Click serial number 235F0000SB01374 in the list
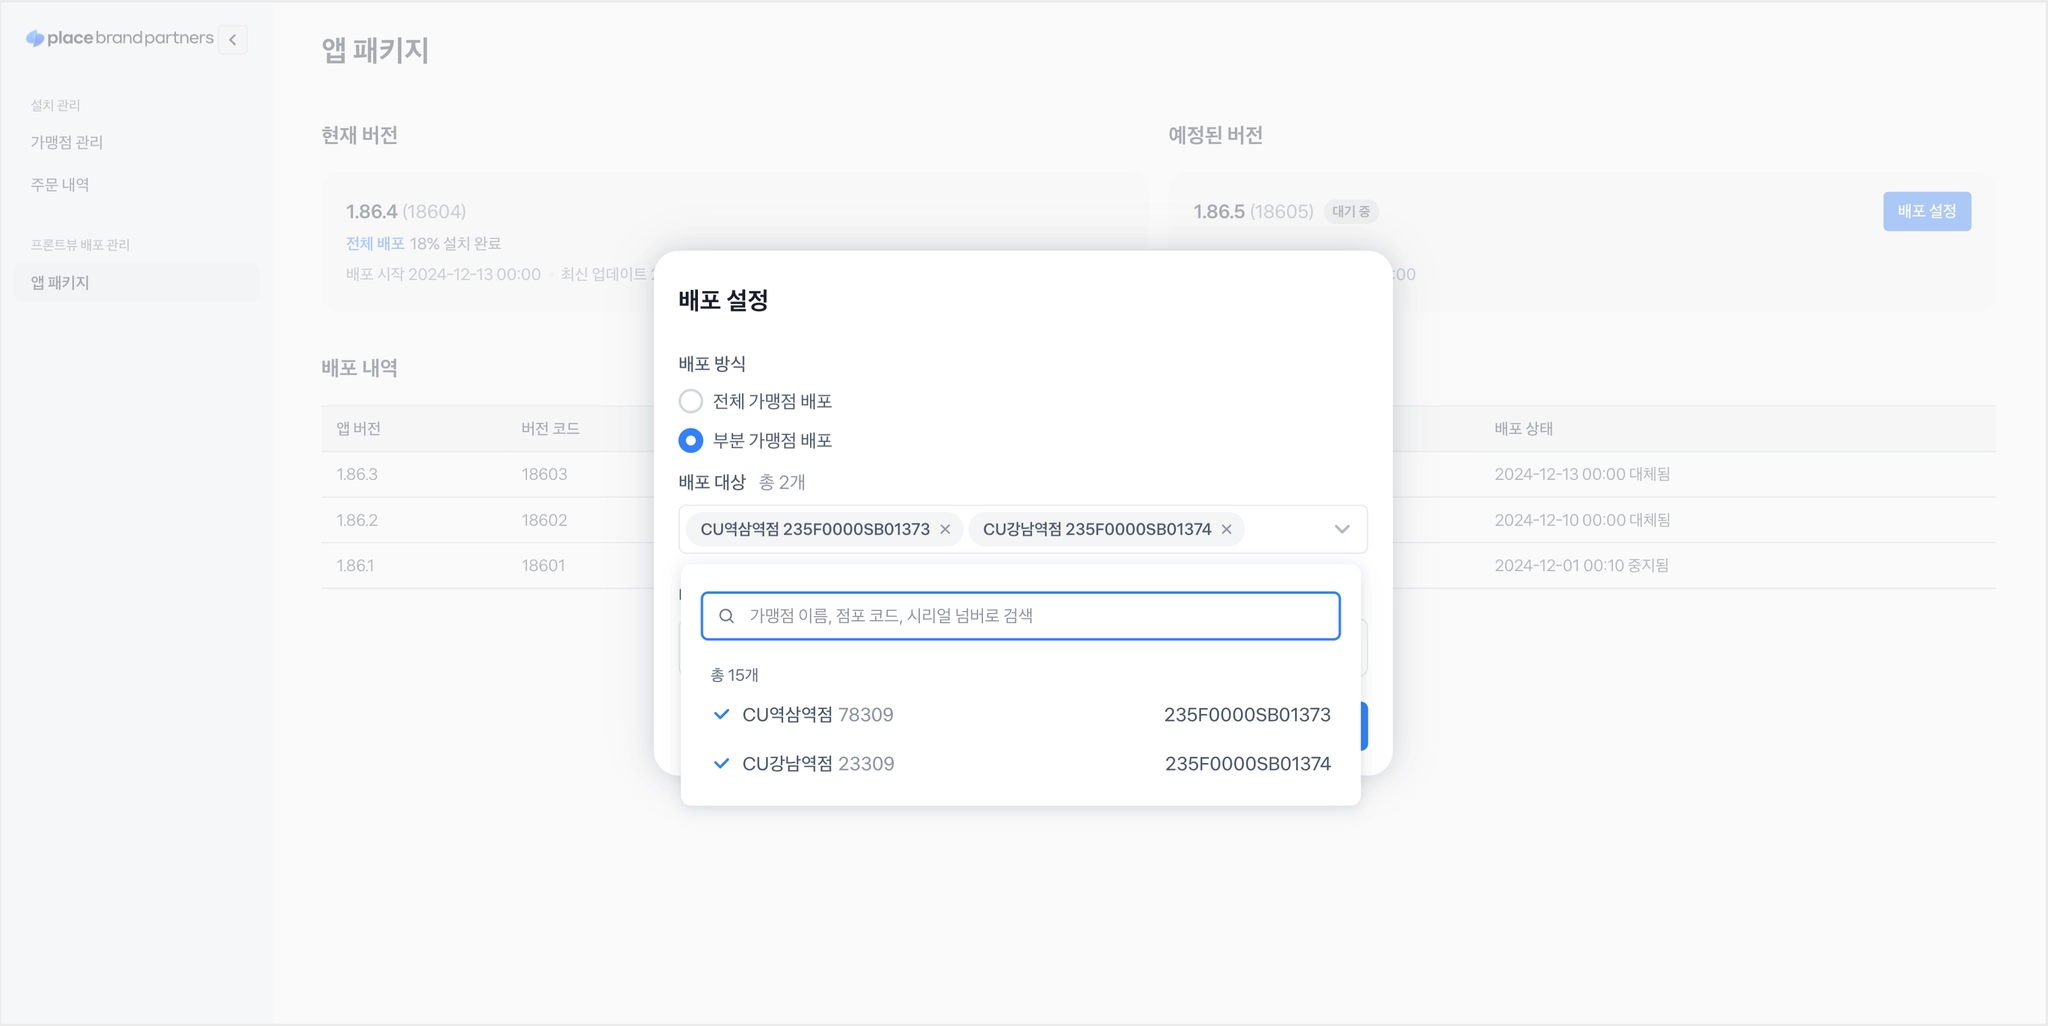The width and height of the screenshot is (2048, 1026). click(1248, 763)
